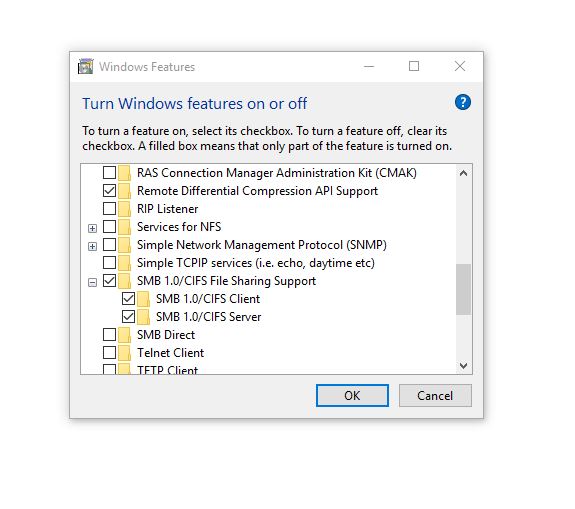
Task: Click the Cancel button
Action: [x=435, y=395]
